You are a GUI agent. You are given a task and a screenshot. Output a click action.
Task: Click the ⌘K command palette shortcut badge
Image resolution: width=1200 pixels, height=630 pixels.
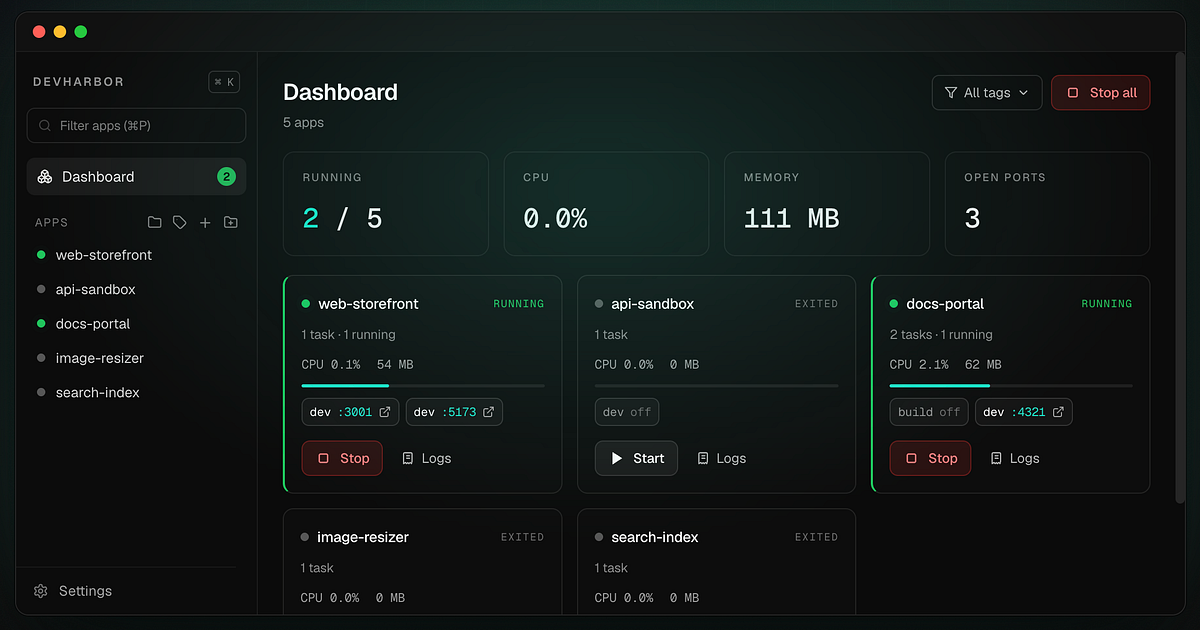click(x=224, y=82)
